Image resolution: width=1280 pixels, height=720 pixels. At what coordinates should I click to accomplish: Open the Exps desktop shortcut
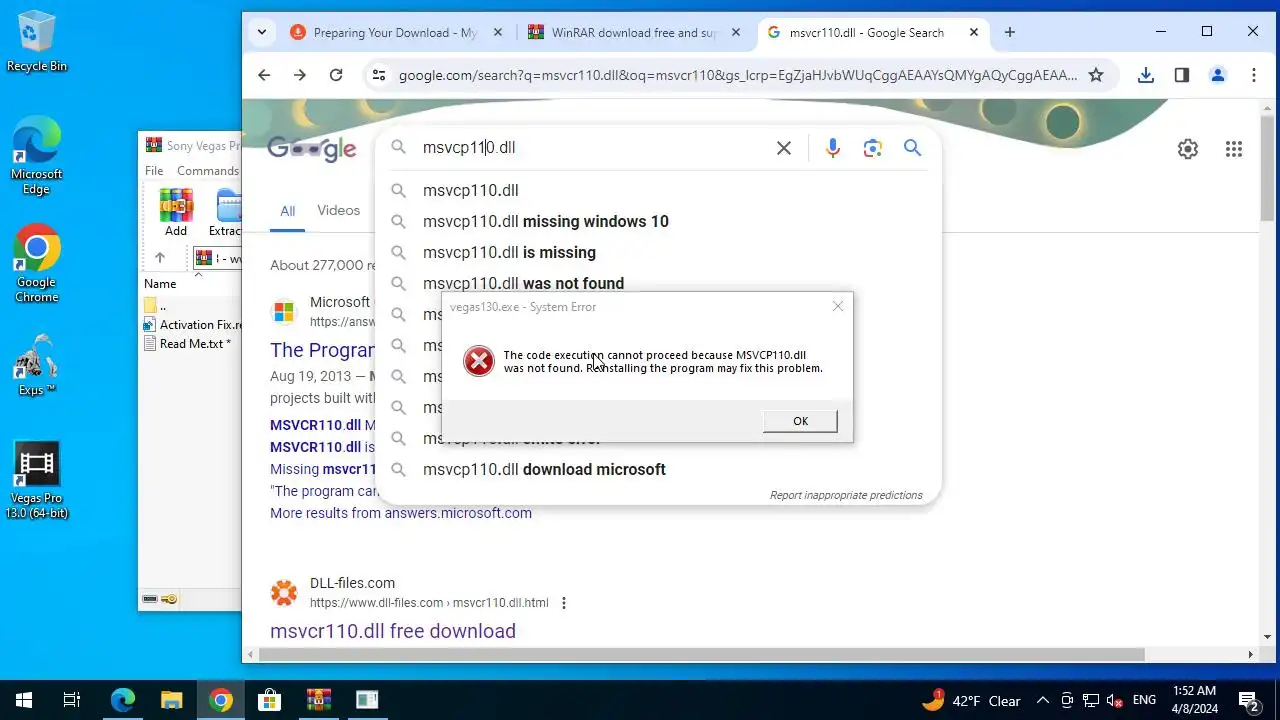36,365
